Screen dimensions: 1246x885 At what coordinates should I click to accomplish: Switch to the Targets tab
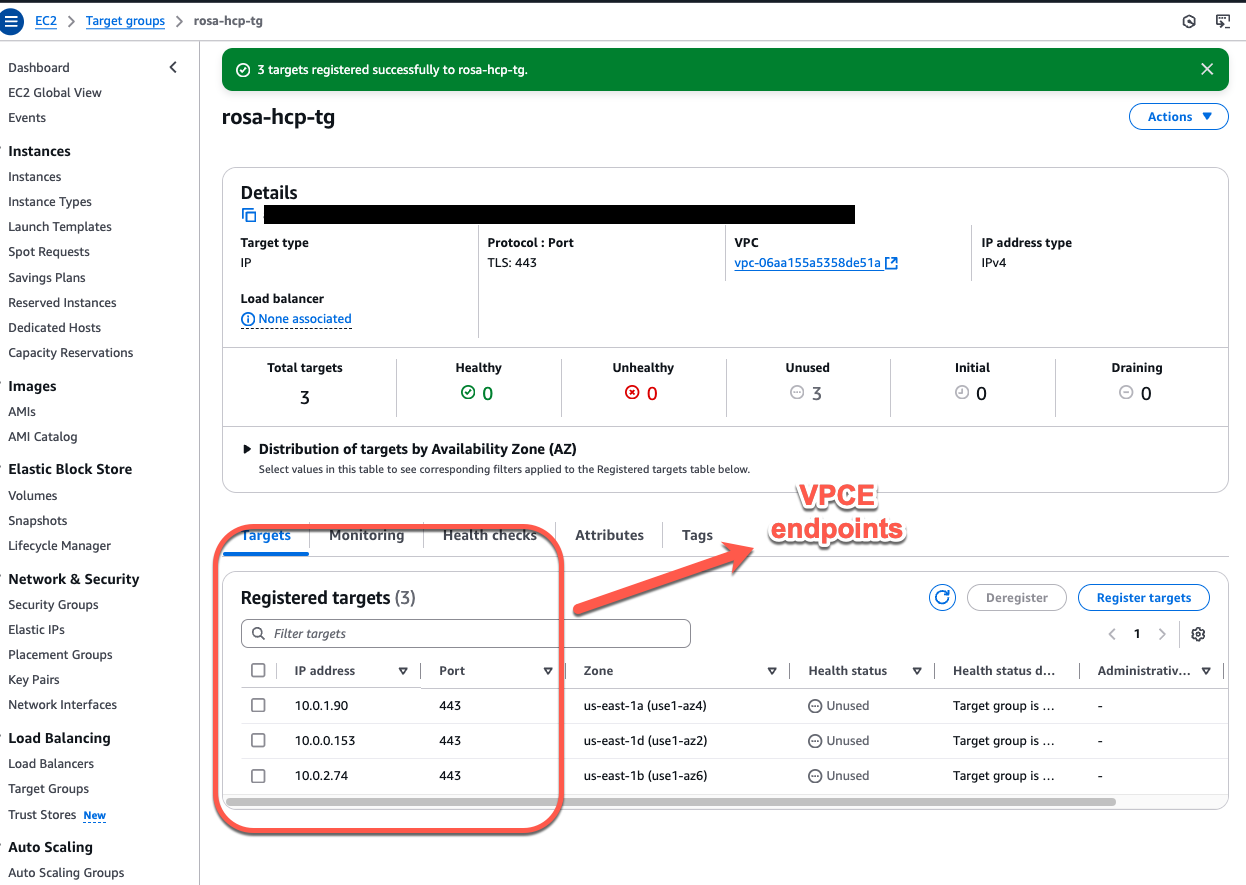coord(266,535)
